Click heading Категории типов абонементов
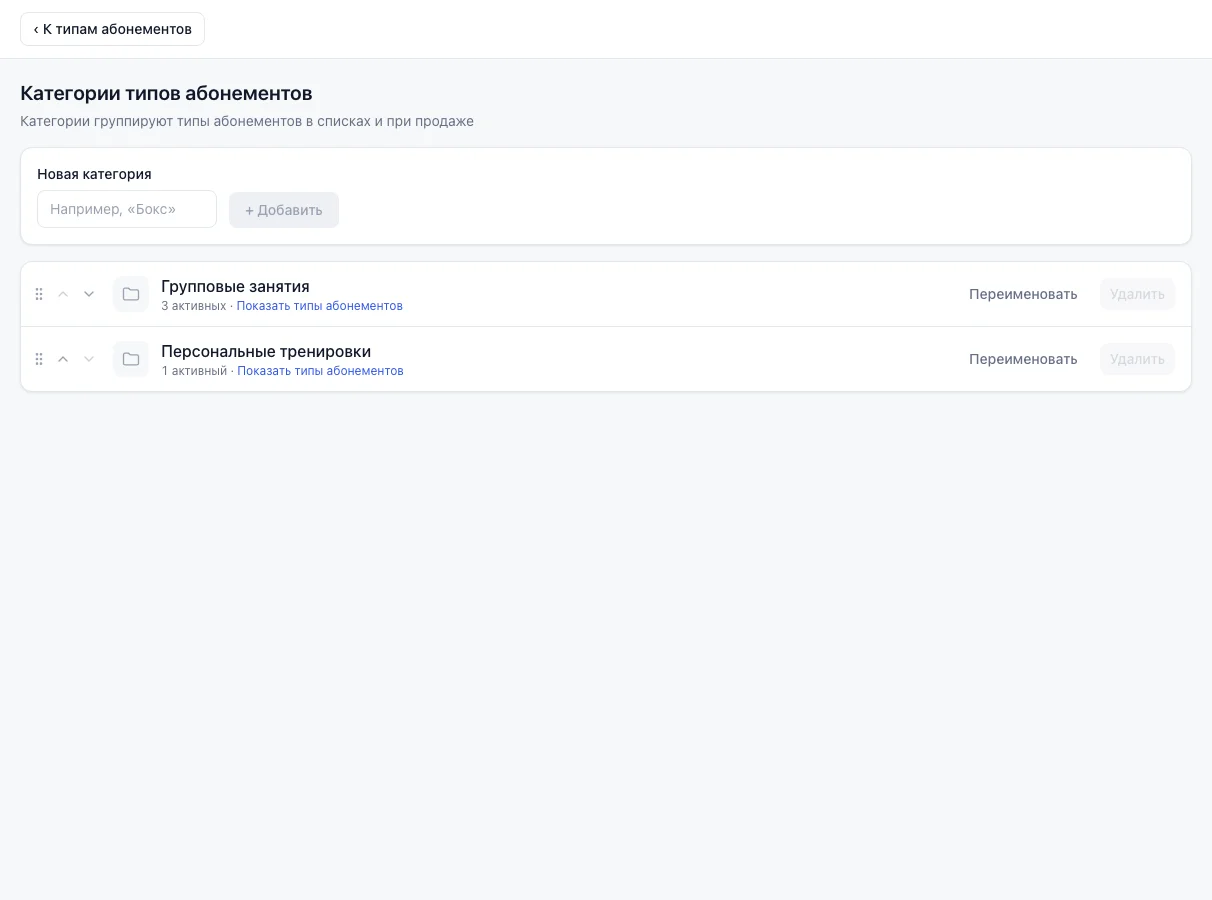The image size is (1212, 900). click(166, 94)
